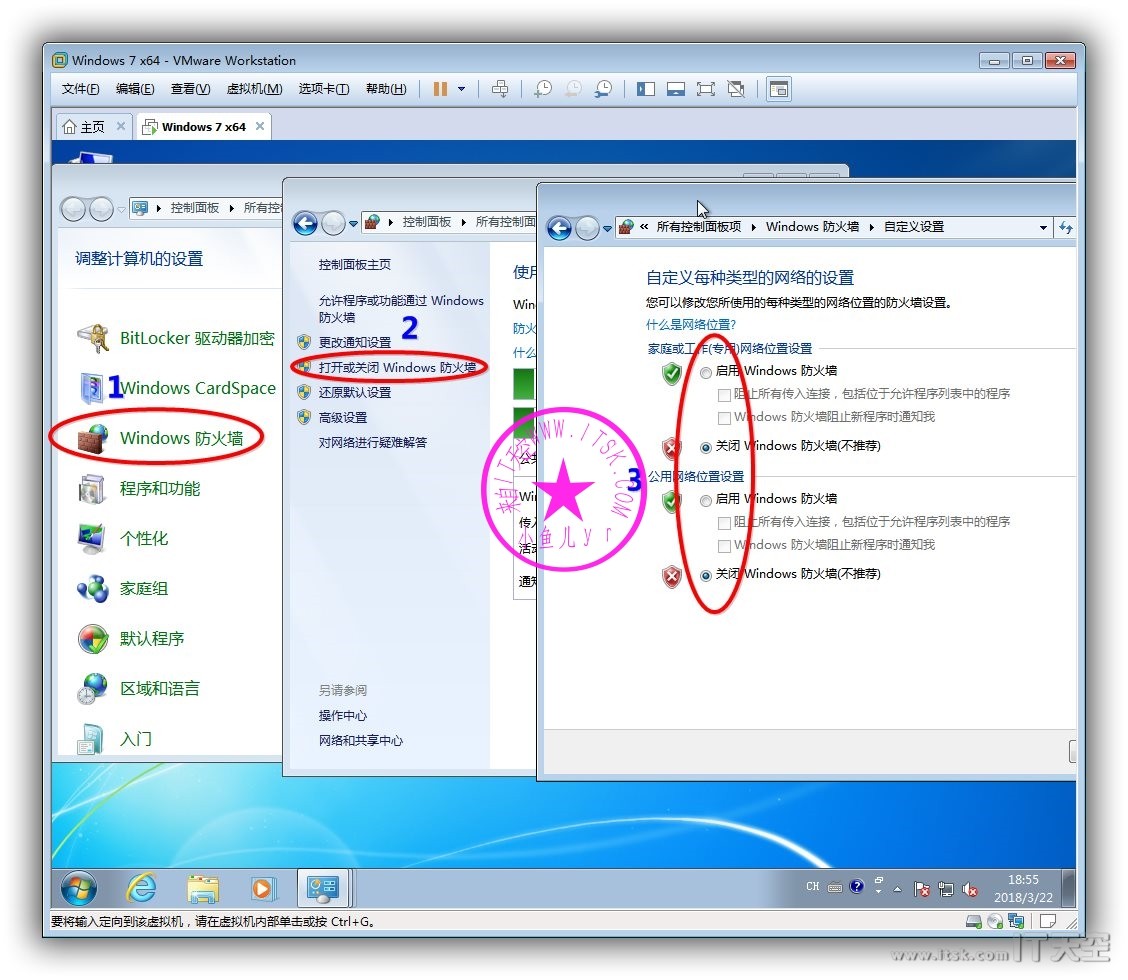Show hidden system tray icons arrow

pyautogui.click(x=897, y=888)
